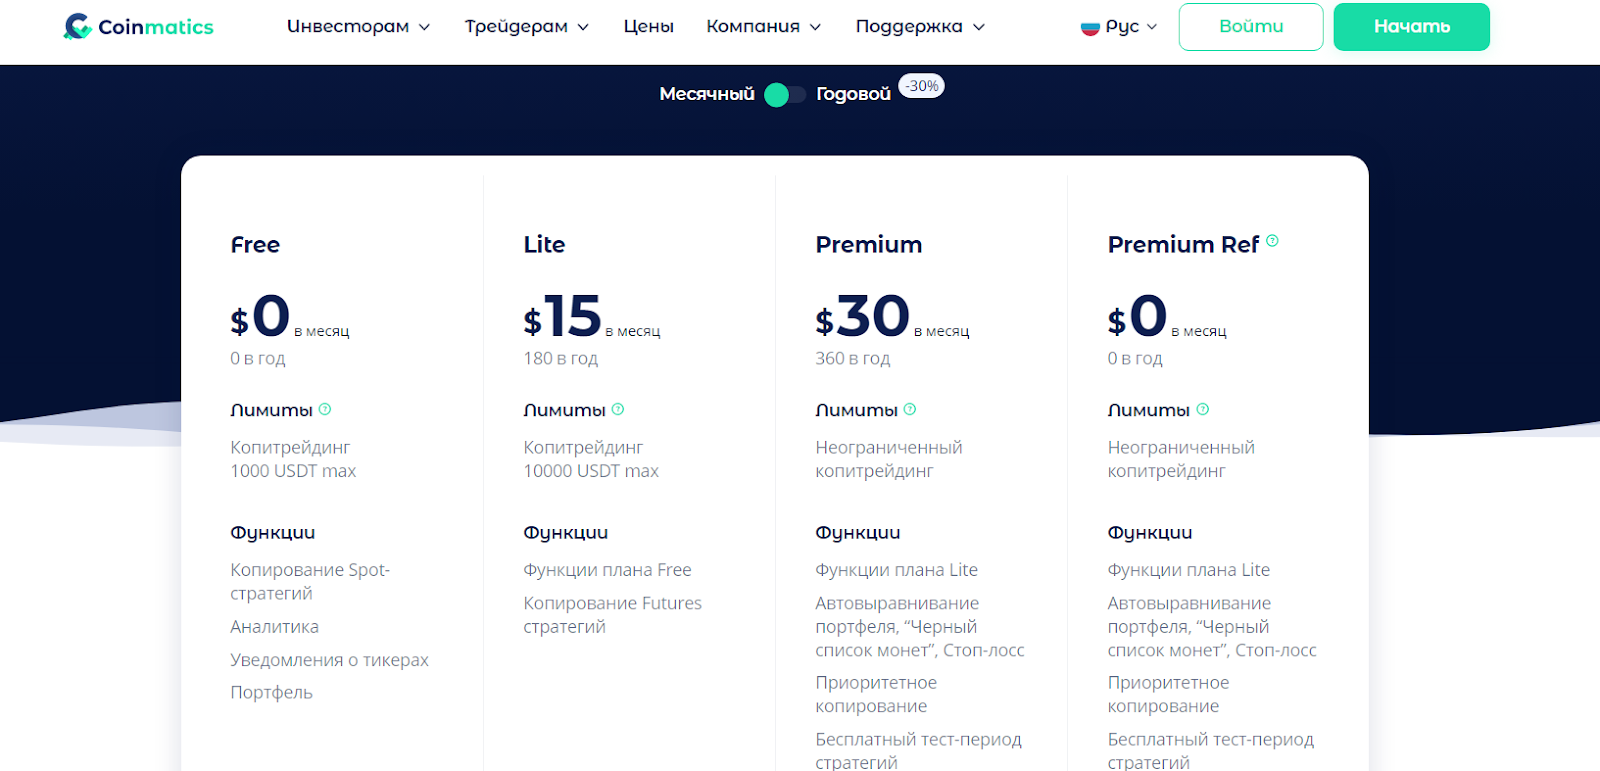Click 'Функции плана Lite' in Premium plan

click(x=896, y=570)
